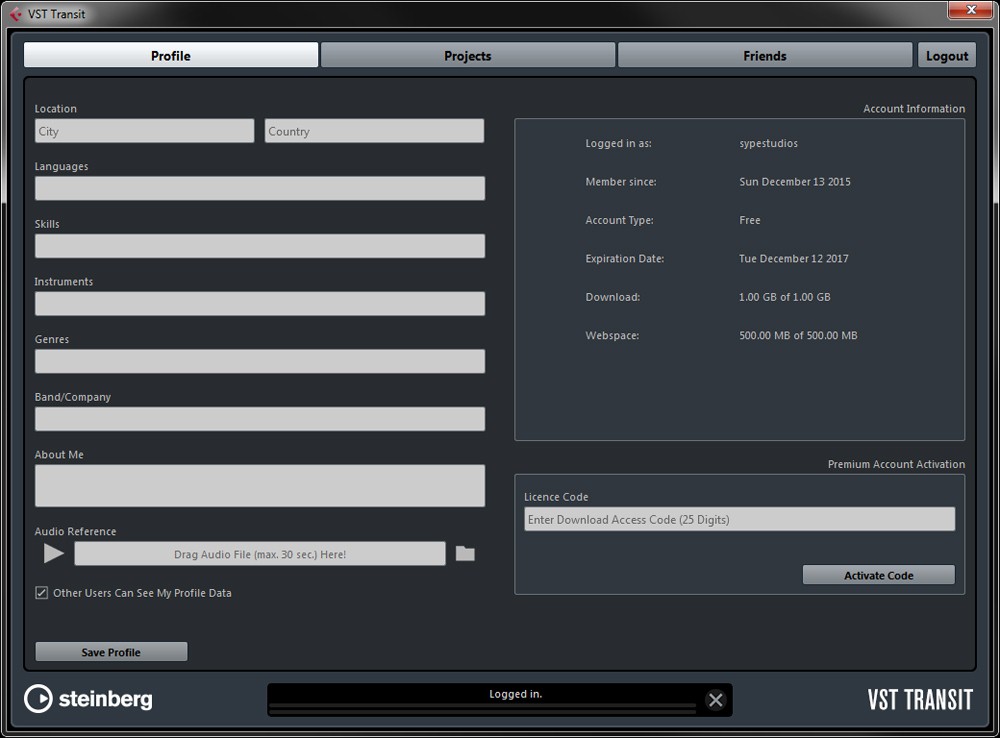
Task: Select the username text sypestudios
Action: click(x=768, y=143)
